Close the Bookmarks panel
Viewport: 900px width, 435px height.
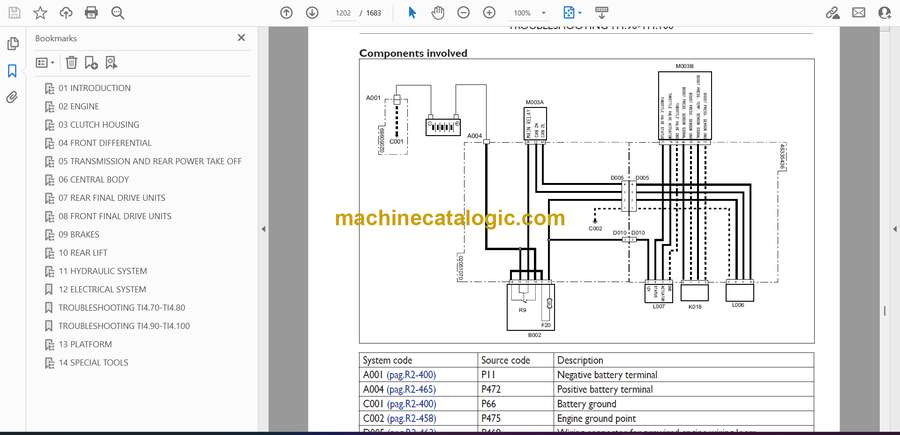[x=241, y=38]
